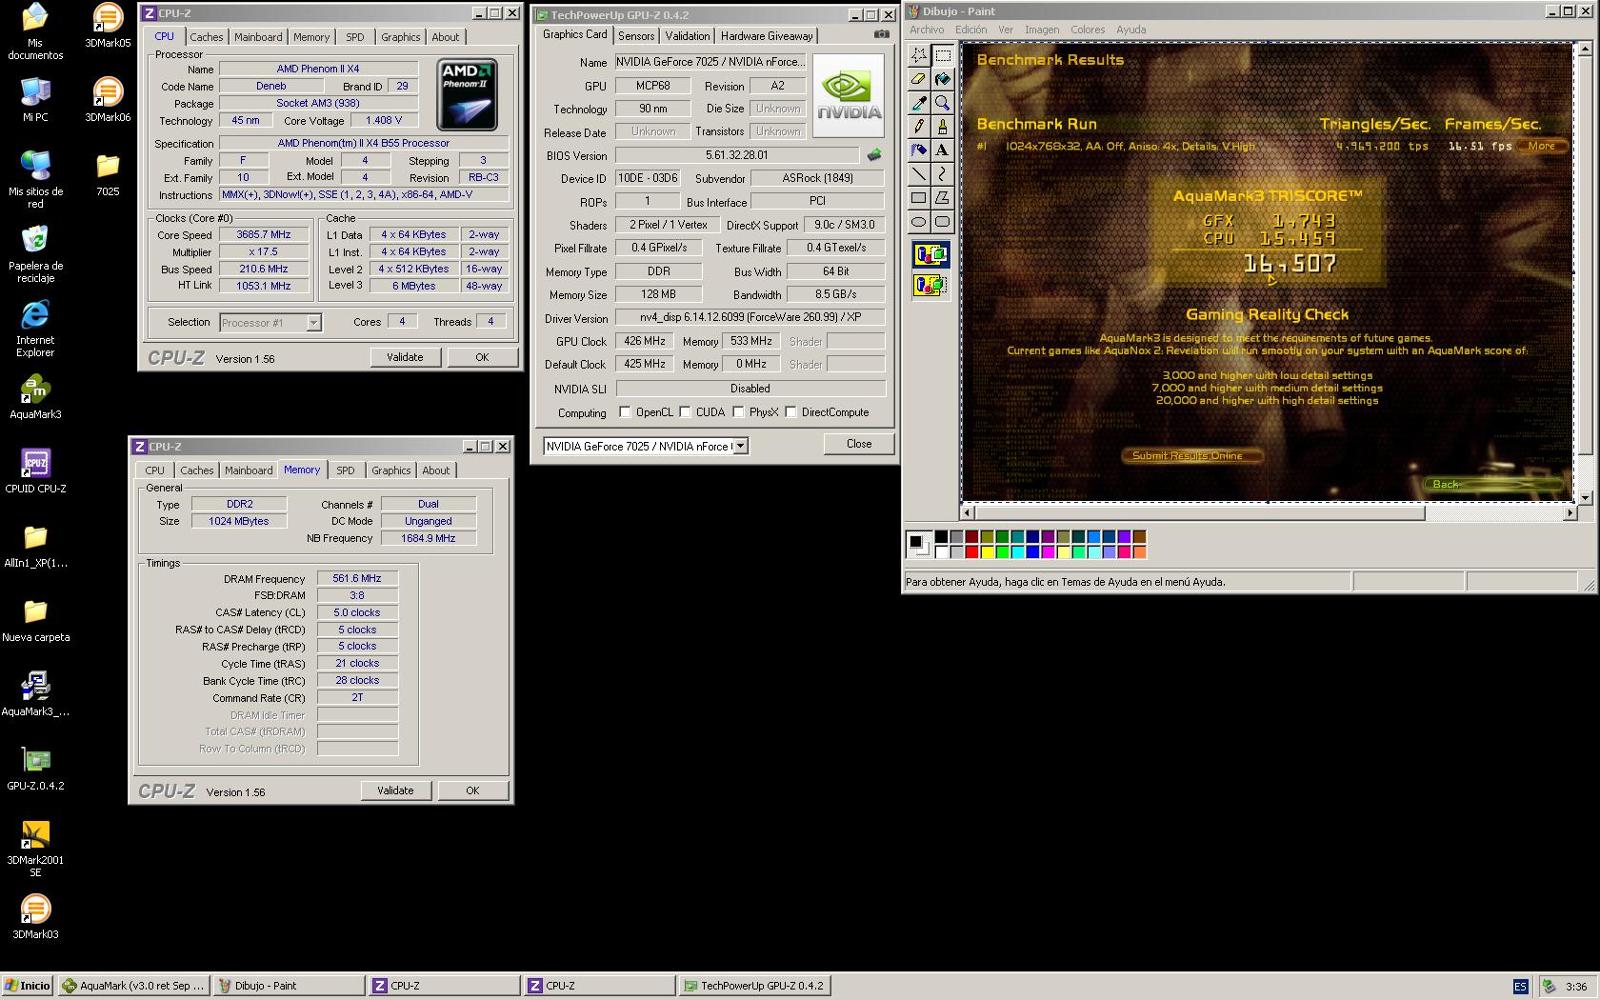Pick the straight Line tool
This screenshot has width=1600, height=1000.
918,174
